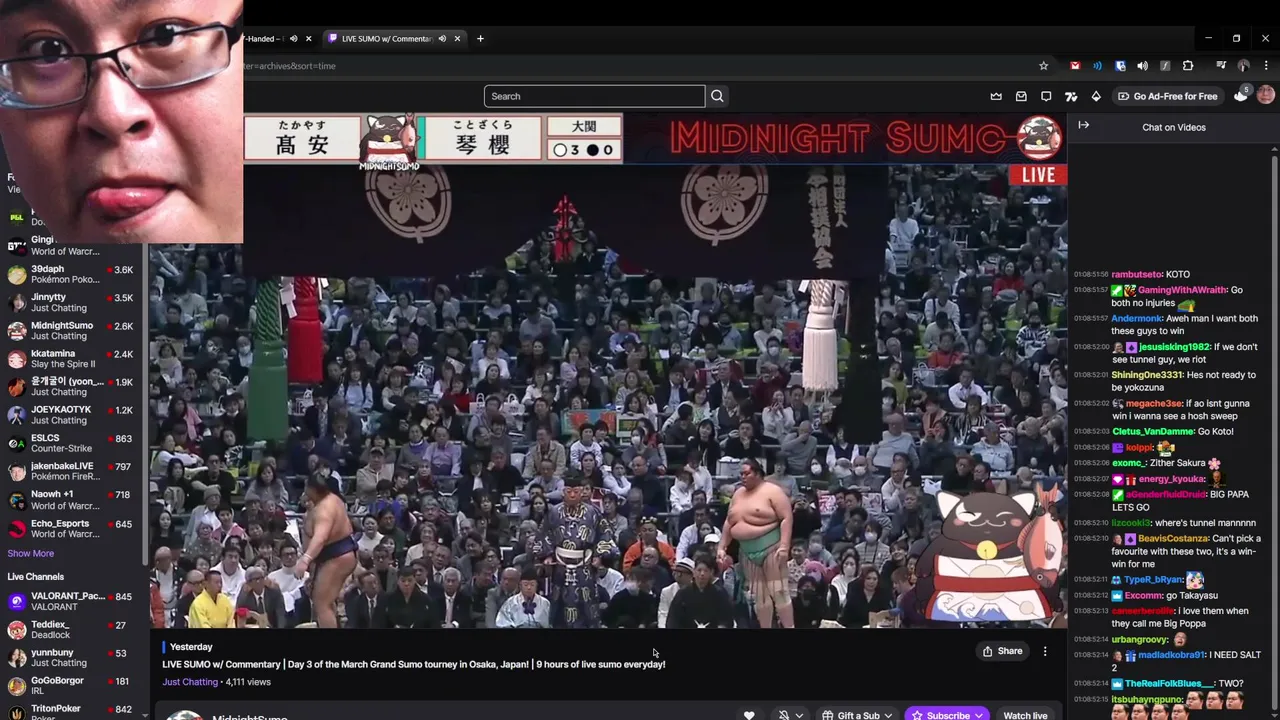Open ESLCS Counter-Strike channel in sidebar
Screen dimensions: 1280x720
(x=72, y=443)
